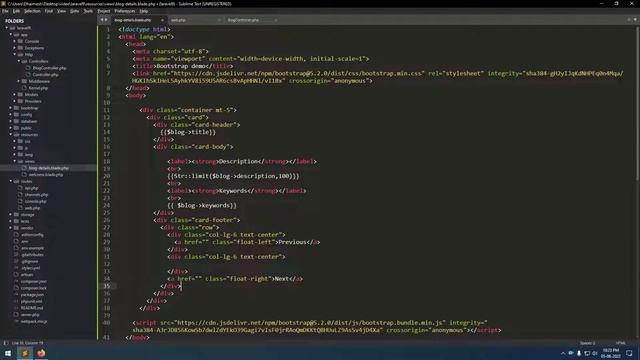Expand the public folder
640x360 pixels.
pos(11,128)
